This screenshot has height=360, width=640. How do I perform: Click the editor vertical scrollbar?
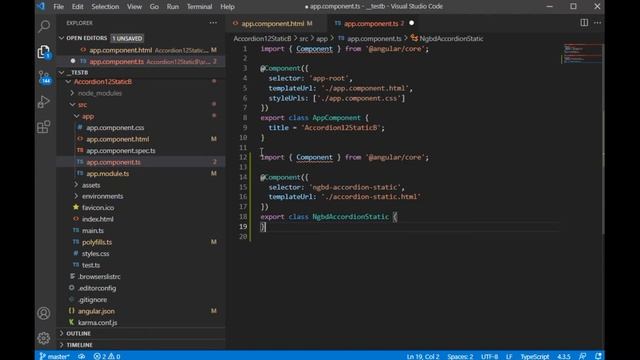pyautogui.click(x=603, y=139)
